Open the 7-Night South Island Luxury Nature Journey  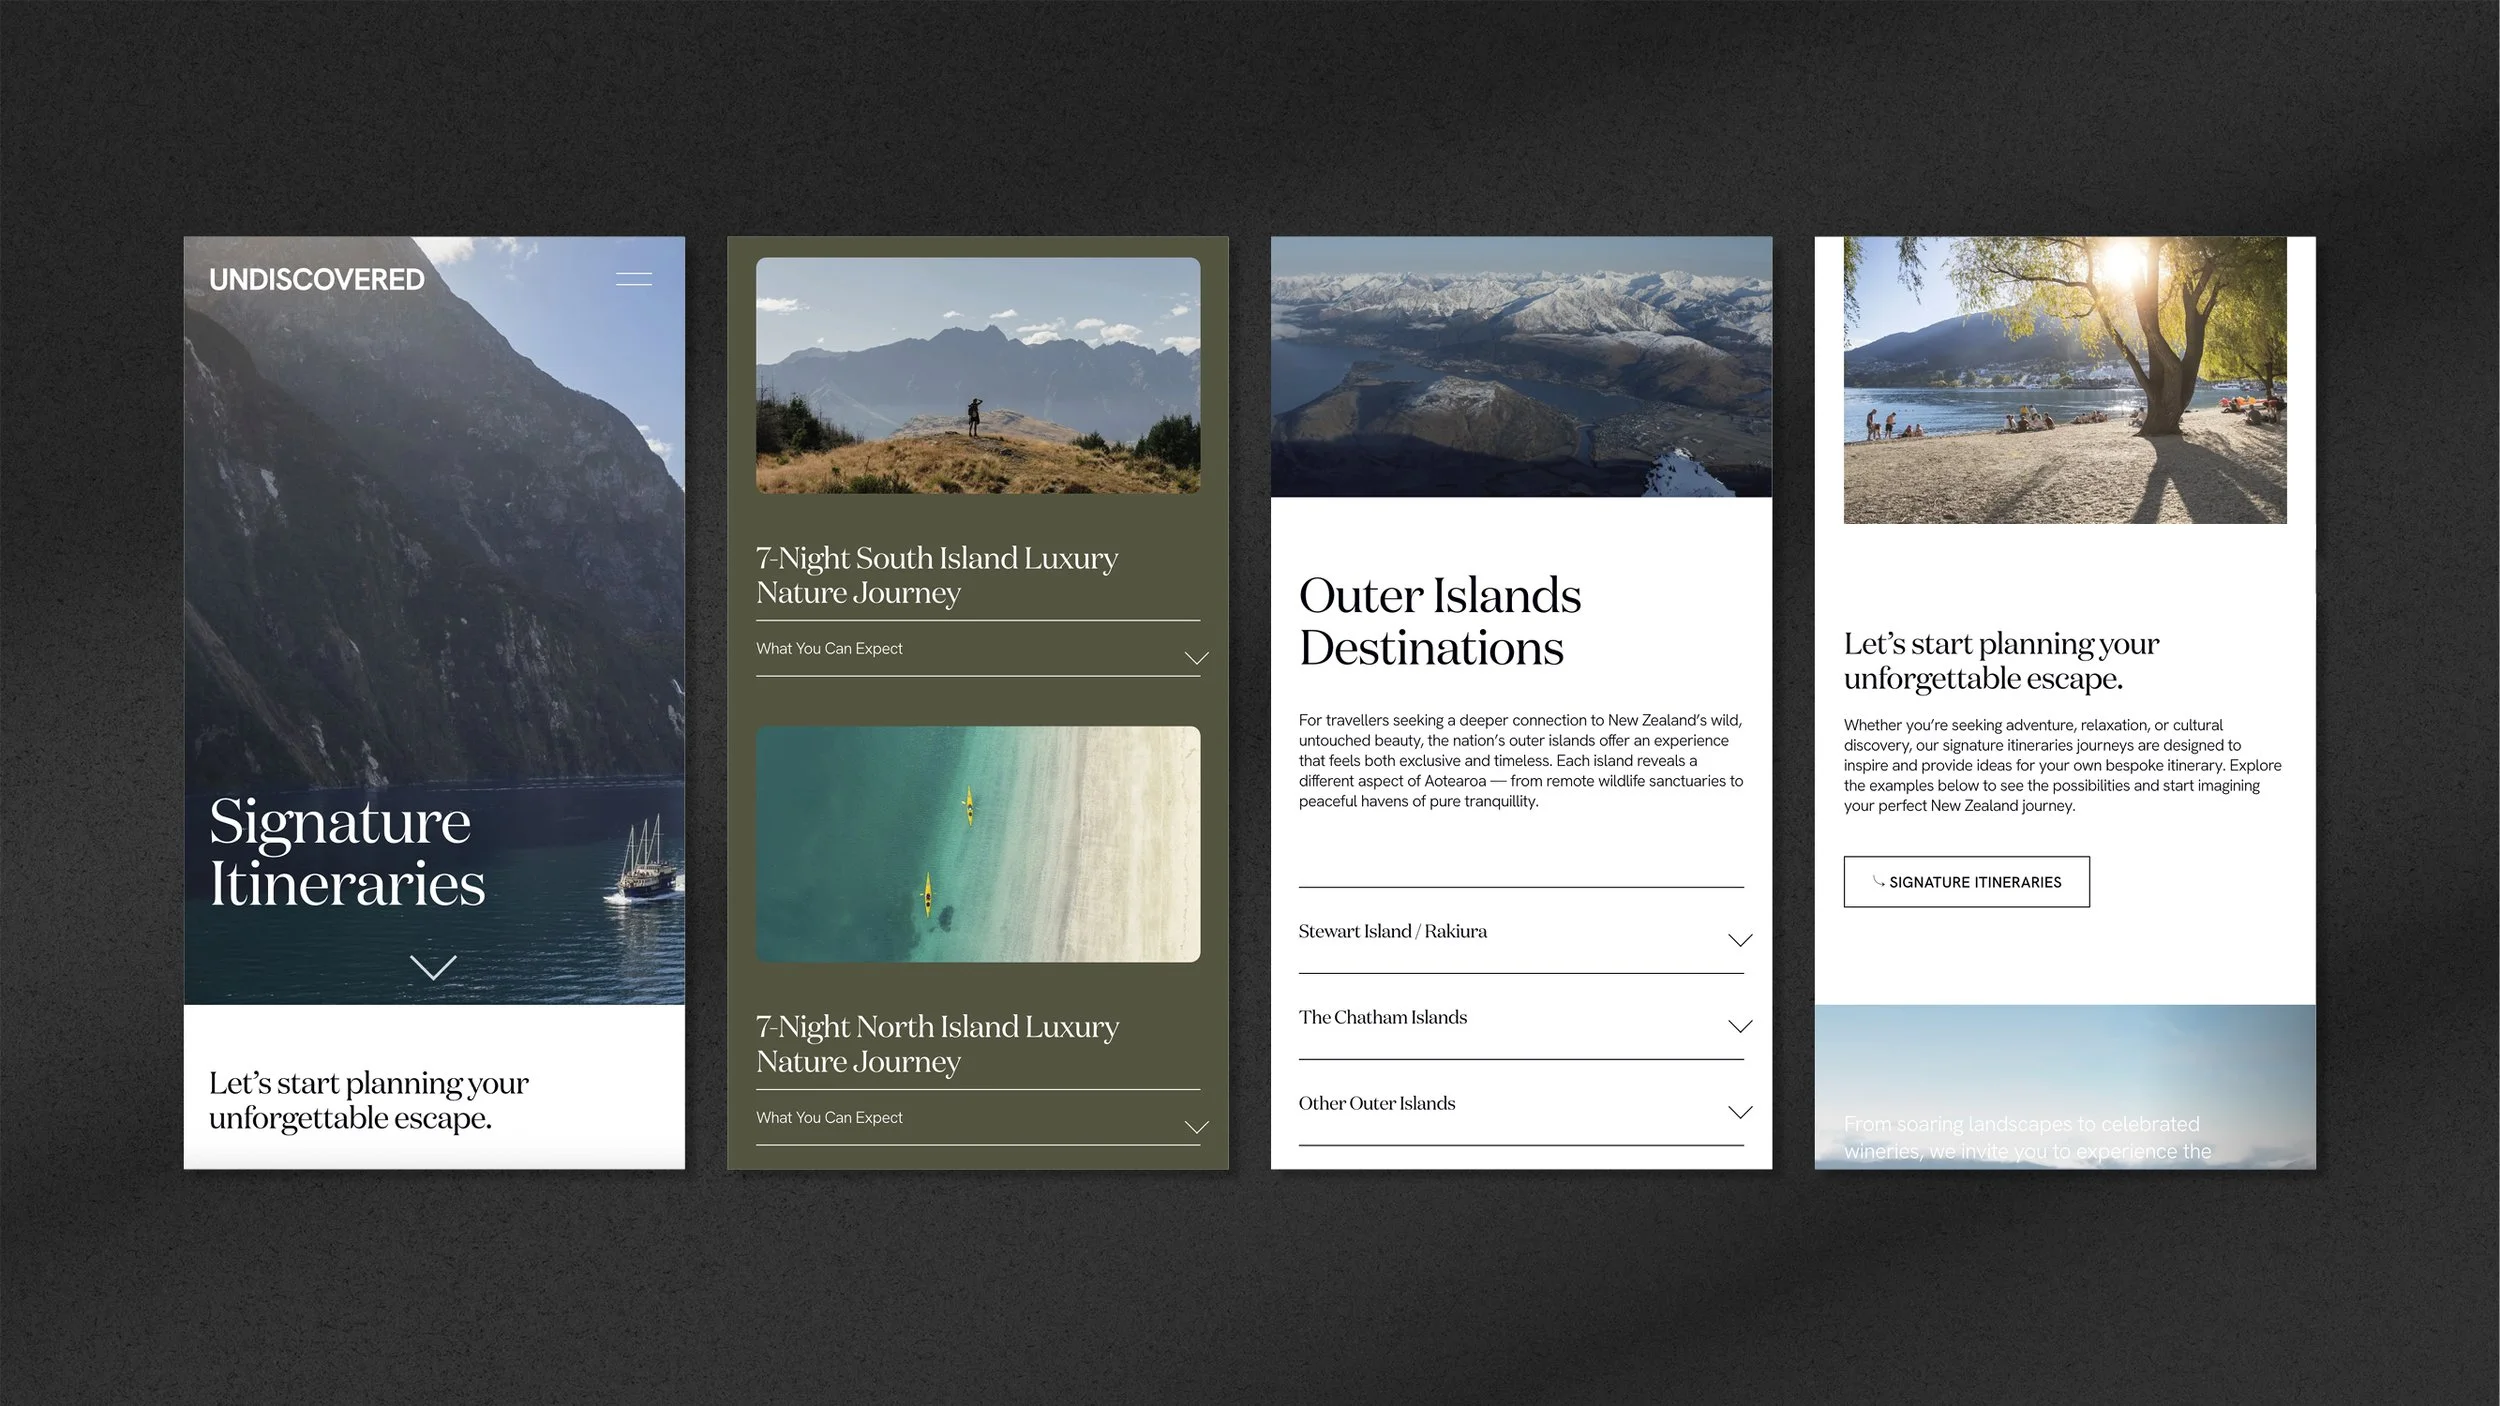point(937,575)
